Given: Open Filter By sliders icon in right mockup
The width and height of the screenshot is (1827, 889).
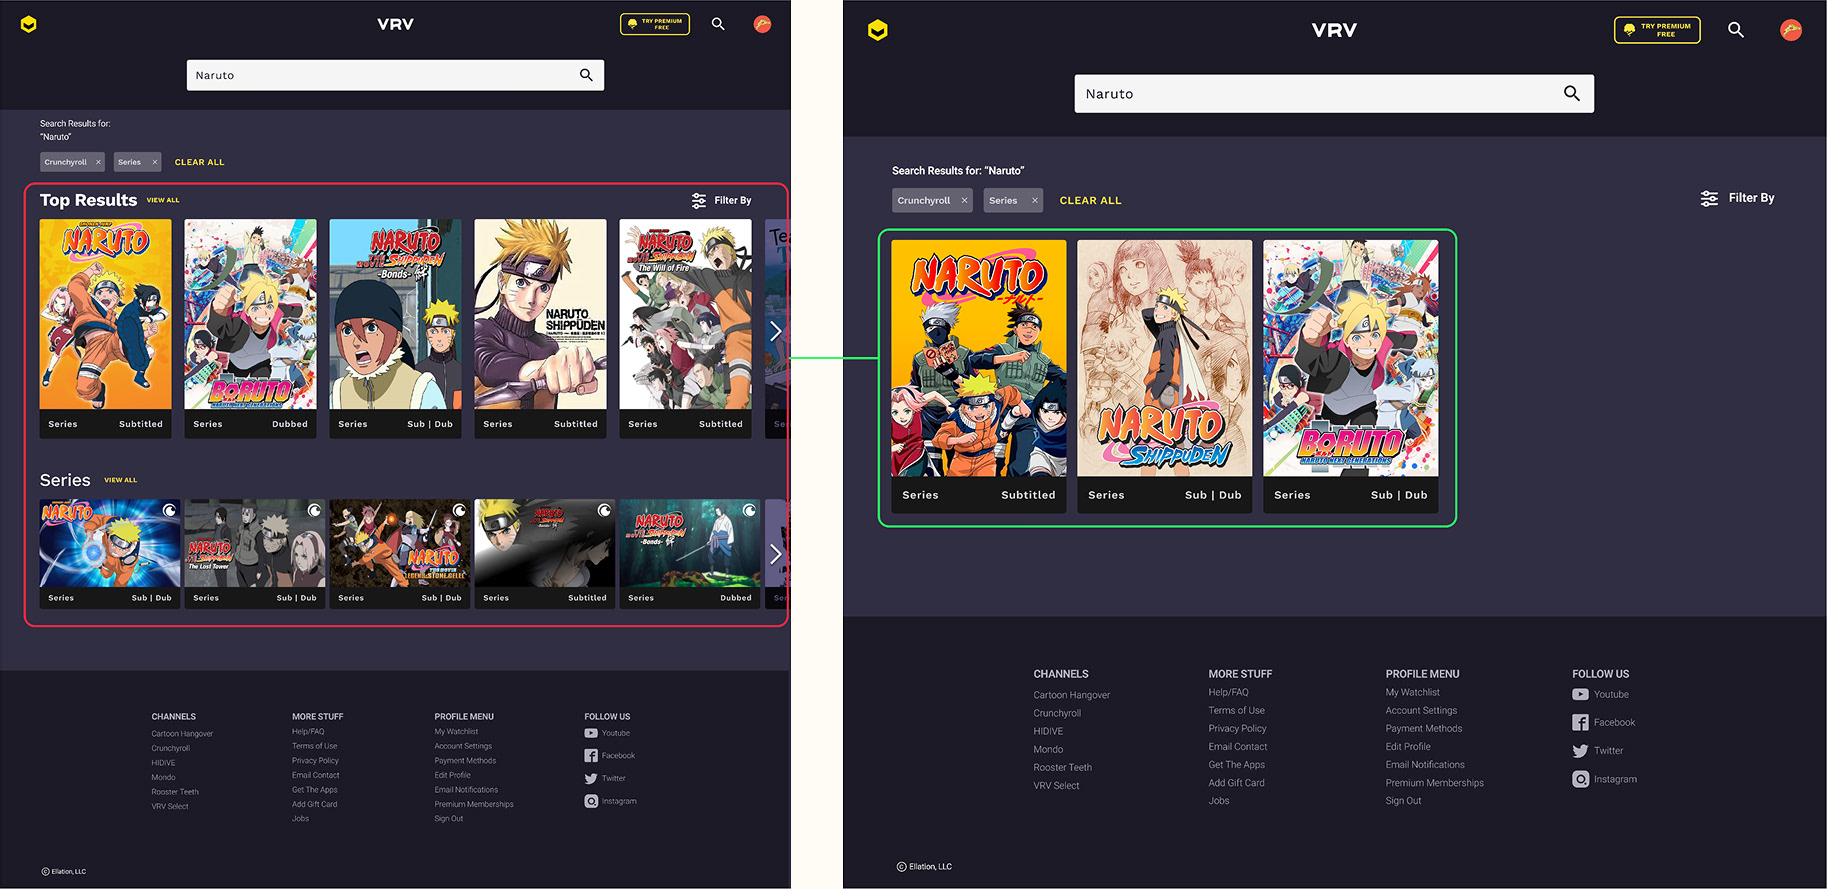Looking at the screenshot, I should tap(1710, 198).
